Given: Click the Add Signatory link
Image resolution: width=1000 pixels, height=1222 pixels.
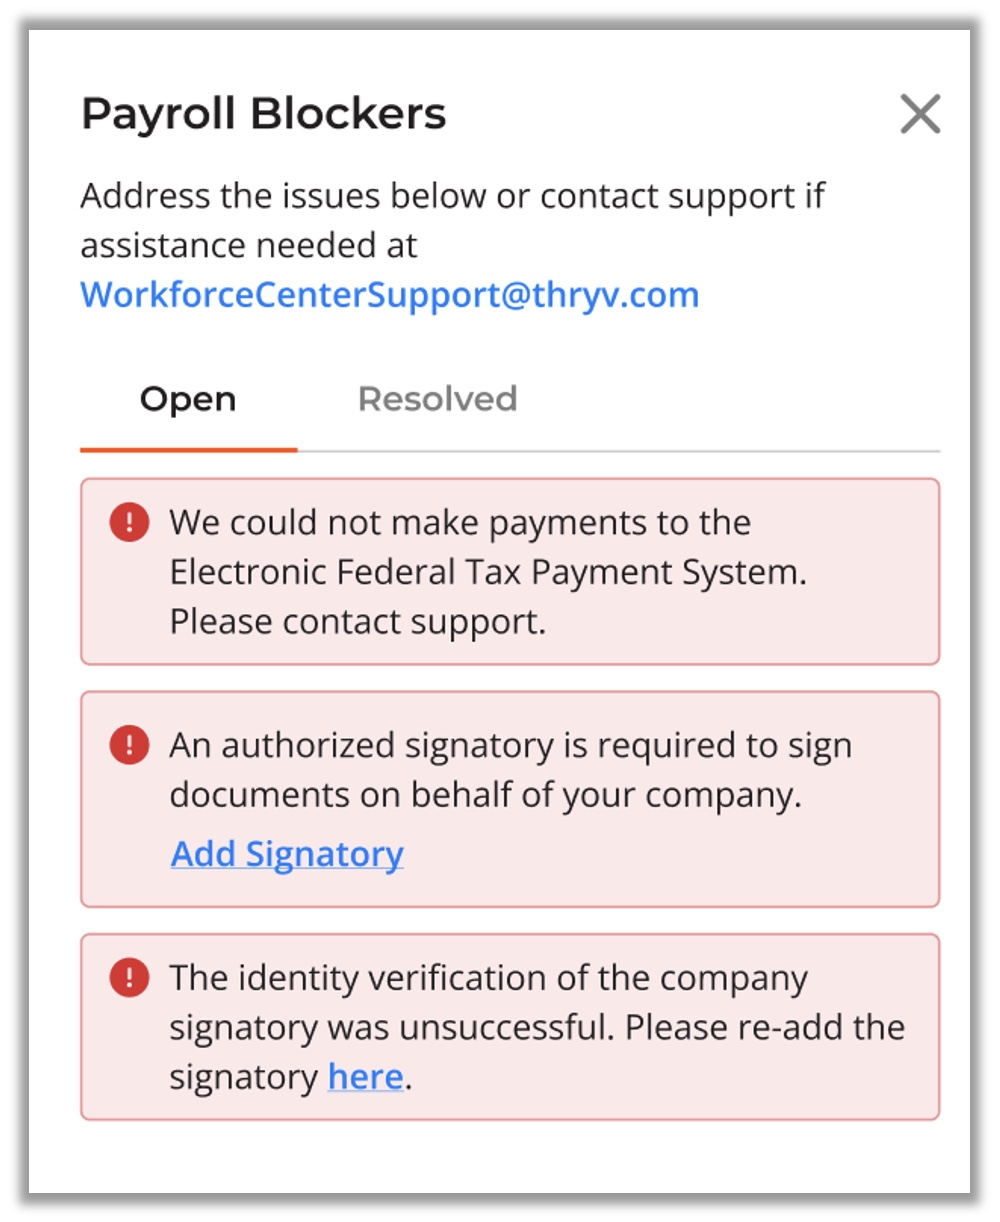Looking at the screenshot, I should point(287,854).
